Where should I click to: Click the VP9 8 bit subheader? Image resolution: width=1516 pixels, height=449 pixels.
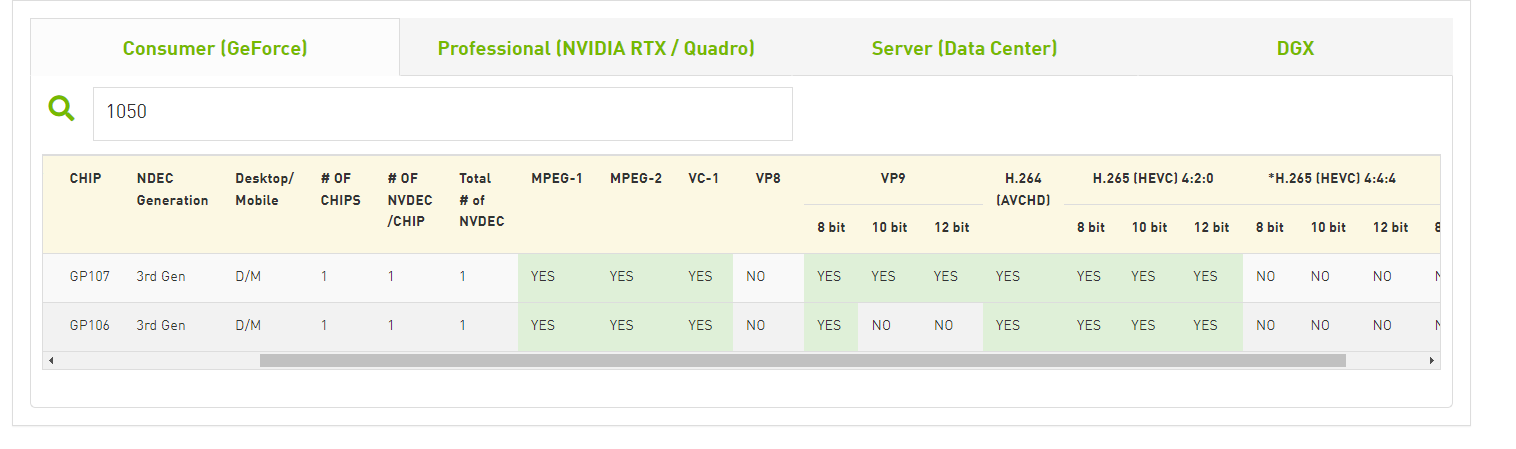(x=831, y=228)
